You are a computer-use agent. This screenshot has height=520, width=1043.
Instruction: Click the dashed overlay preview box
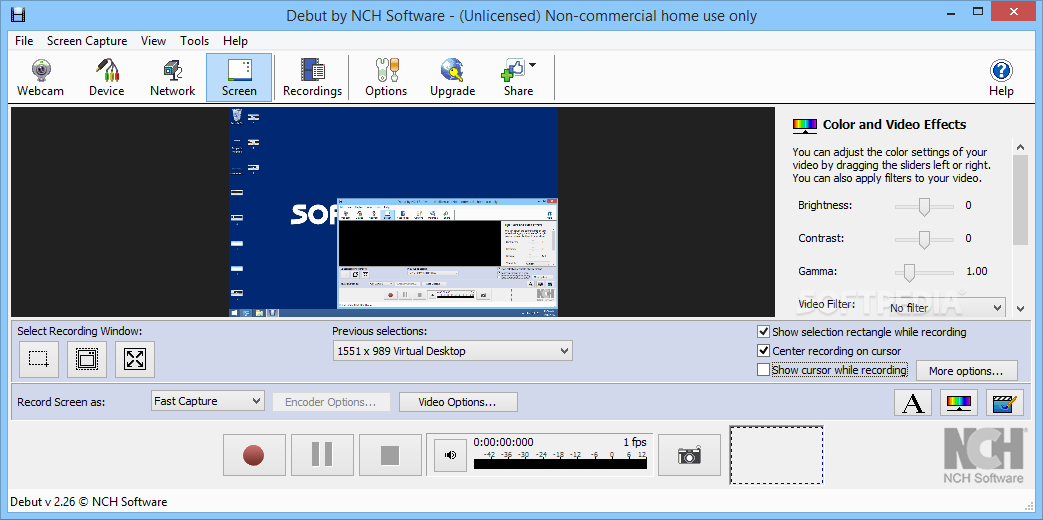point(776,455)
